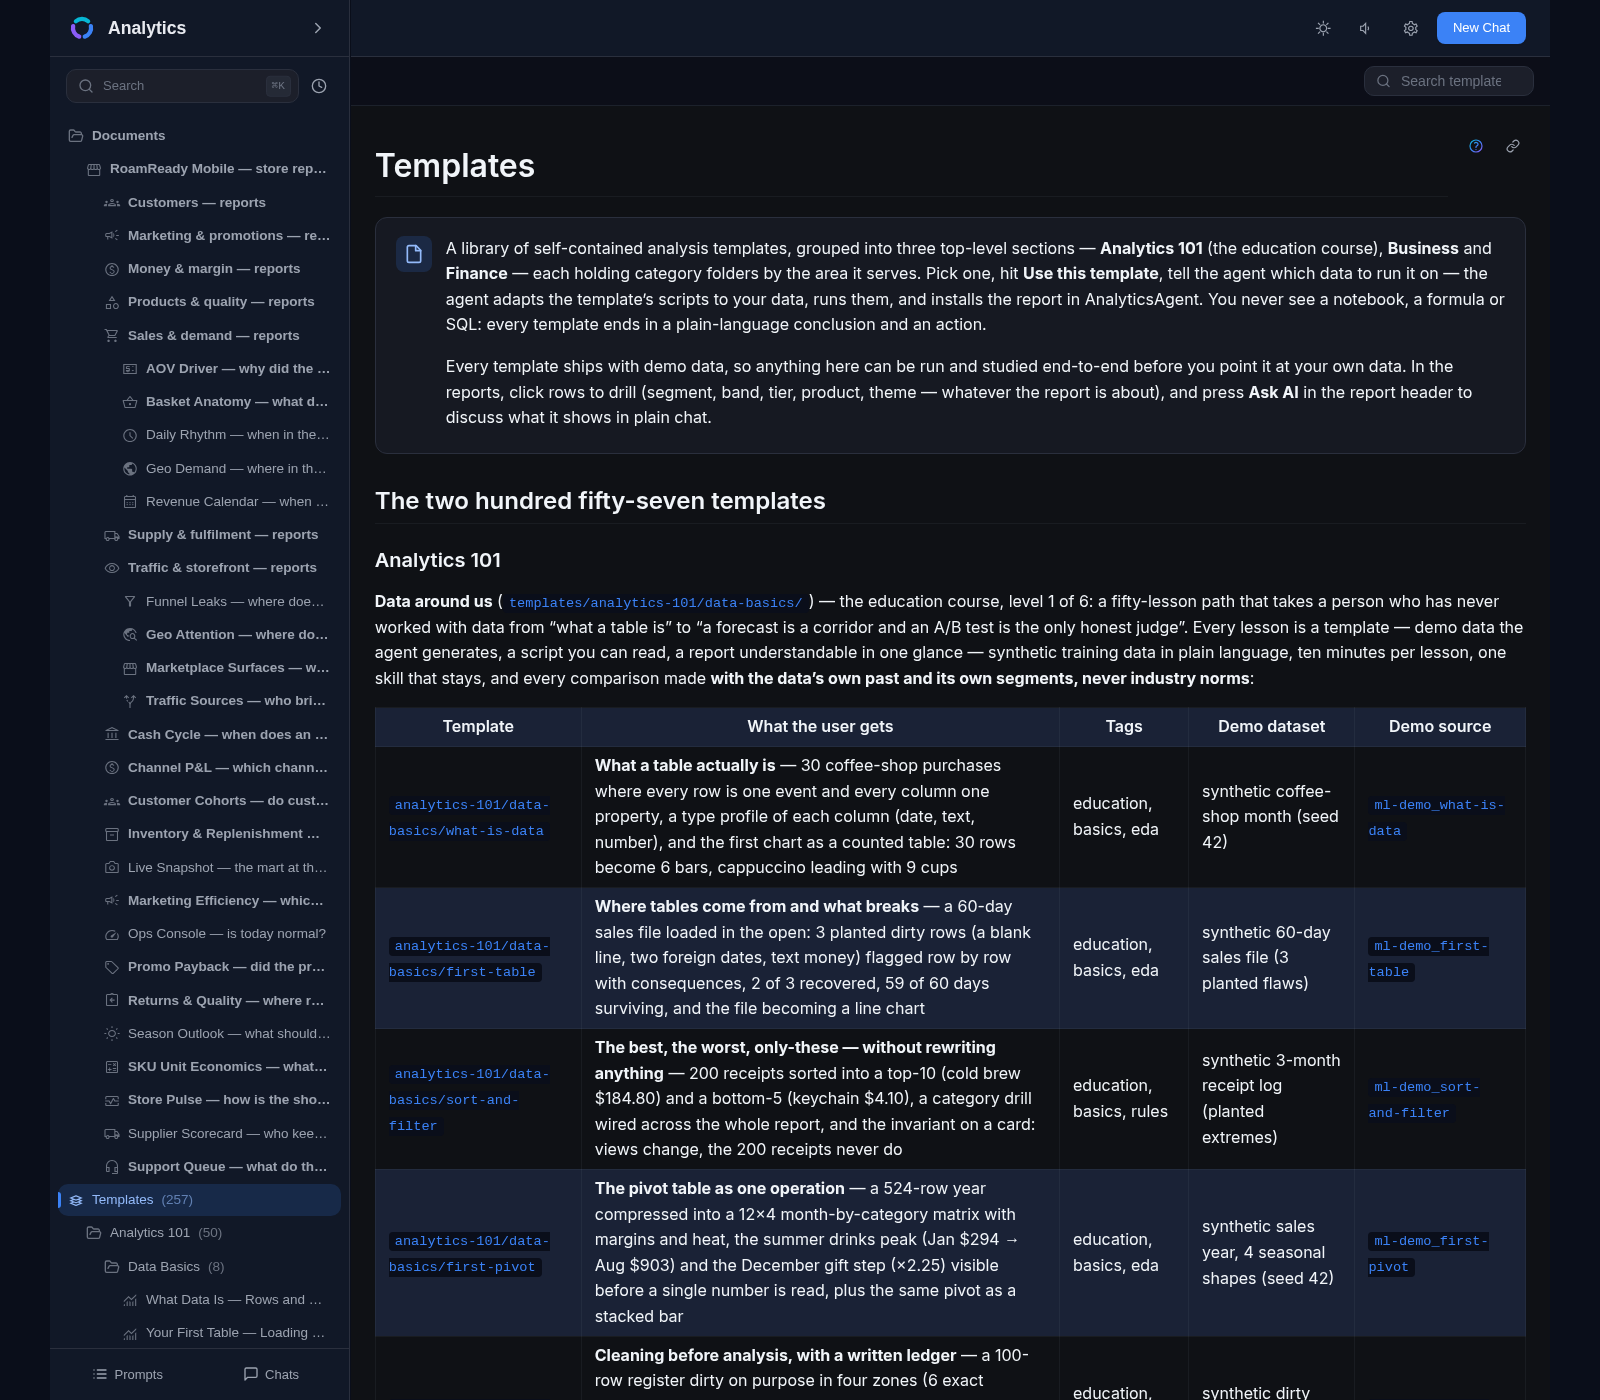Expand Analytics 101 (50) folder
1600x1400 pixels.
click(210, 1233)
